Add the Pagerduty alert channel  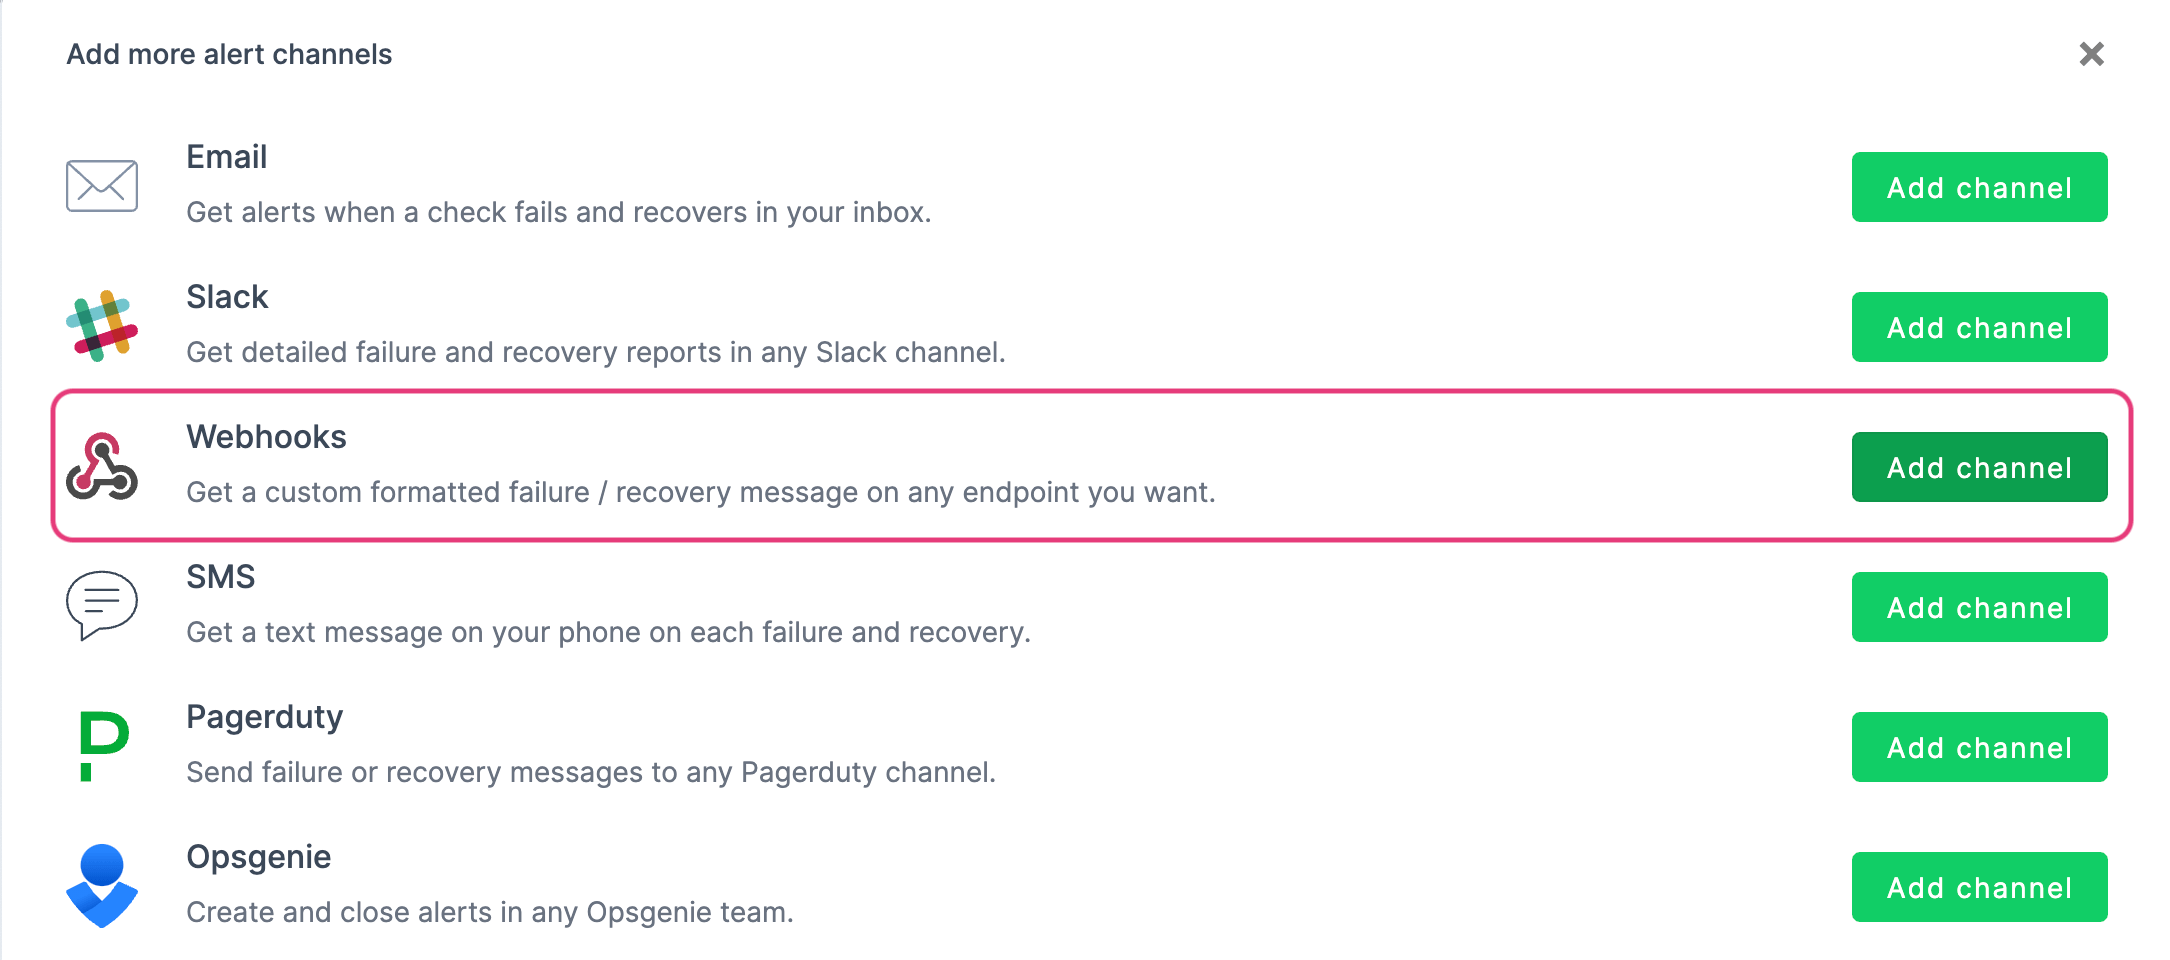pos(1979,746)
